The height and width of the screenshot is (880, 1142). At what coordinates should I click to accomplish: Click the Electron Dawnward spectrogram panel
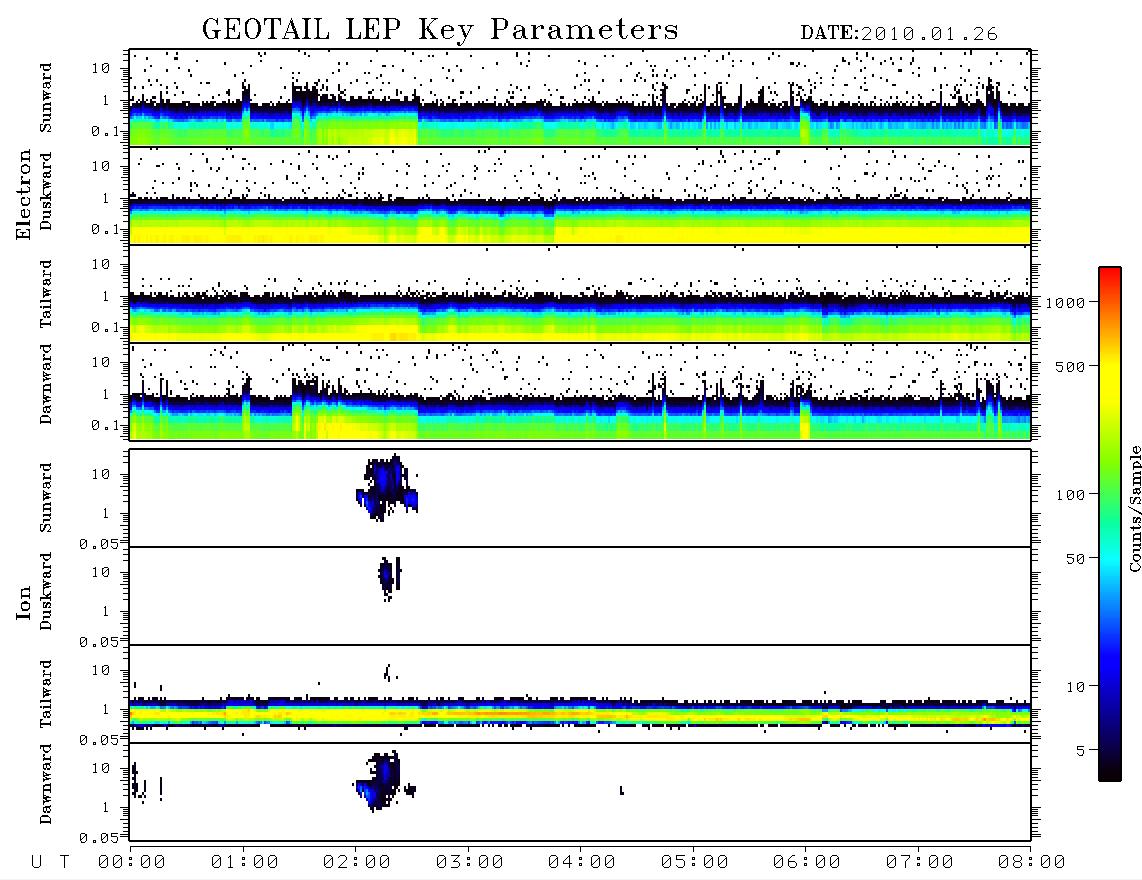click(x=580, y=392)
